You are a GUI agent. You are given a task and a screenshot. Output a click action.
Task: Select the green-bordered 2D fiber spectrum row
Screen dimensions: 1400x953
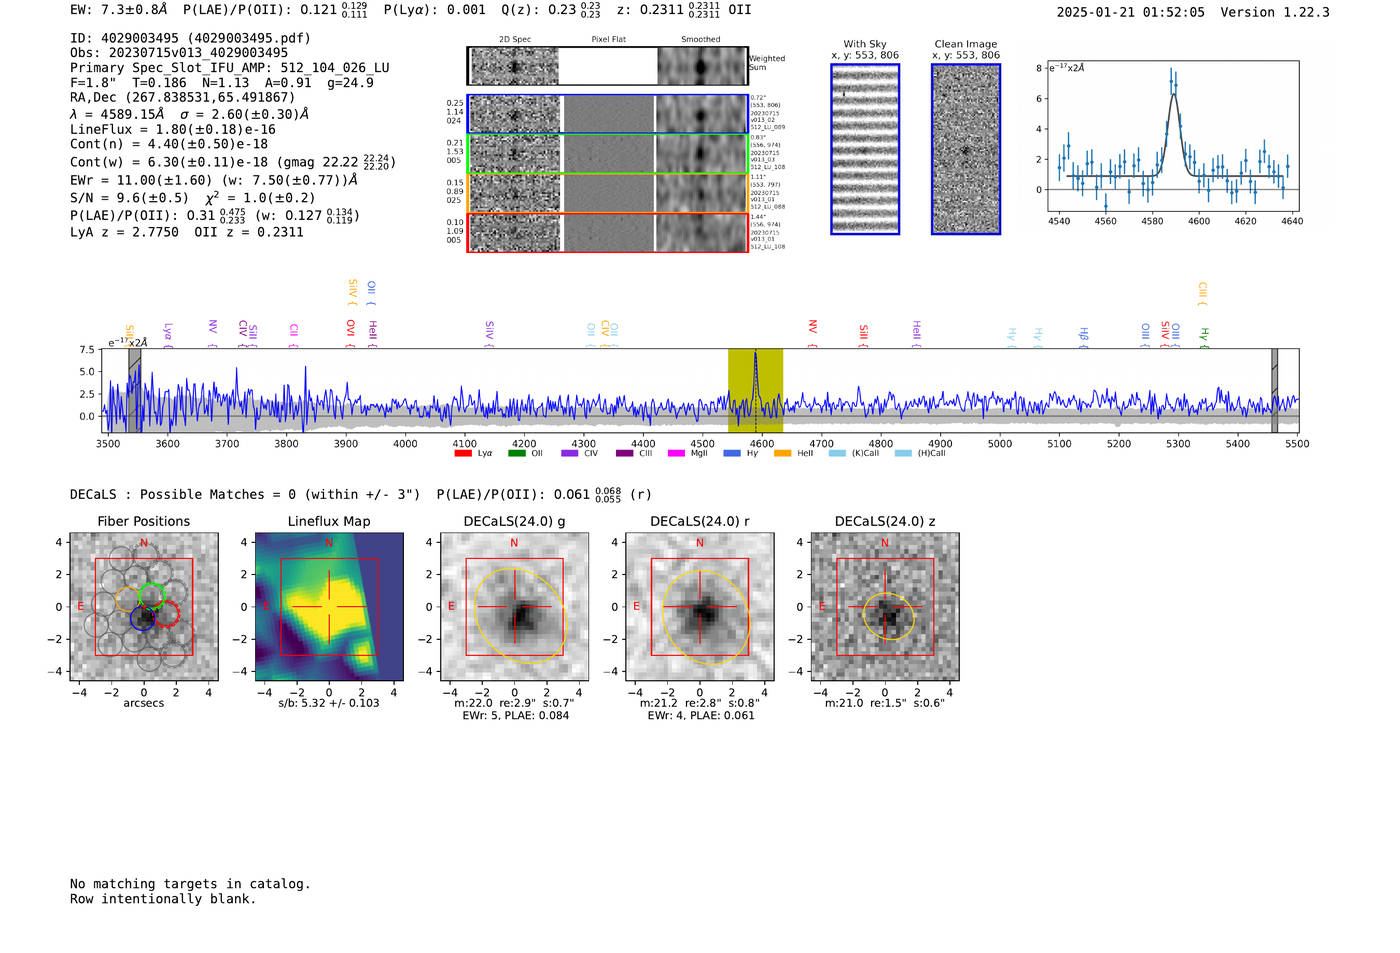click(608, 154)
